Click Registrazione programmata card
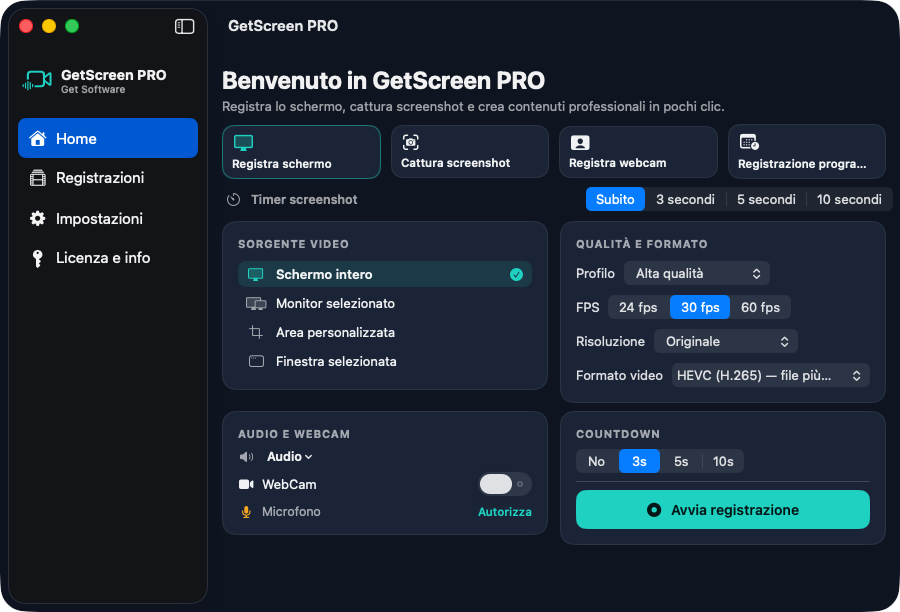Viewport: 900px width, 612px height. point(807,152)
